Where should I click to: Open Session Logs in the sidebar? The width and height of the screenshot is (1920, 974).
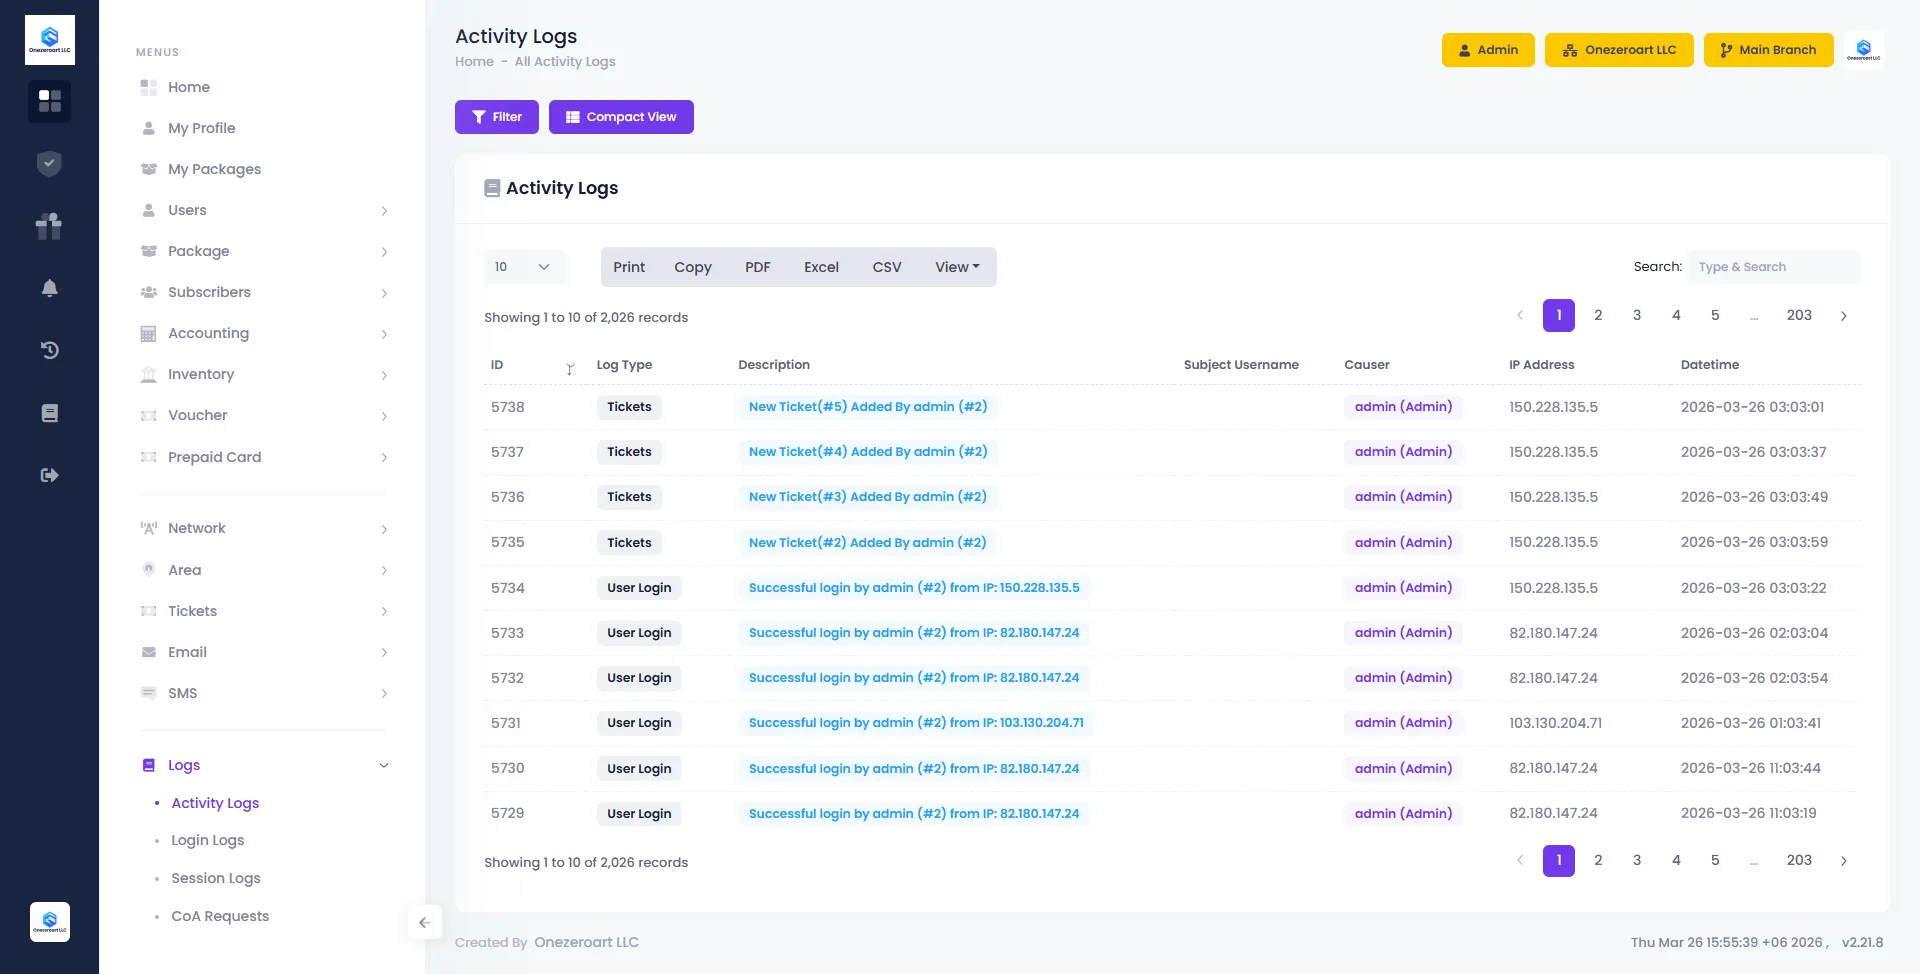pyautogui.click(x=215, y=878)
